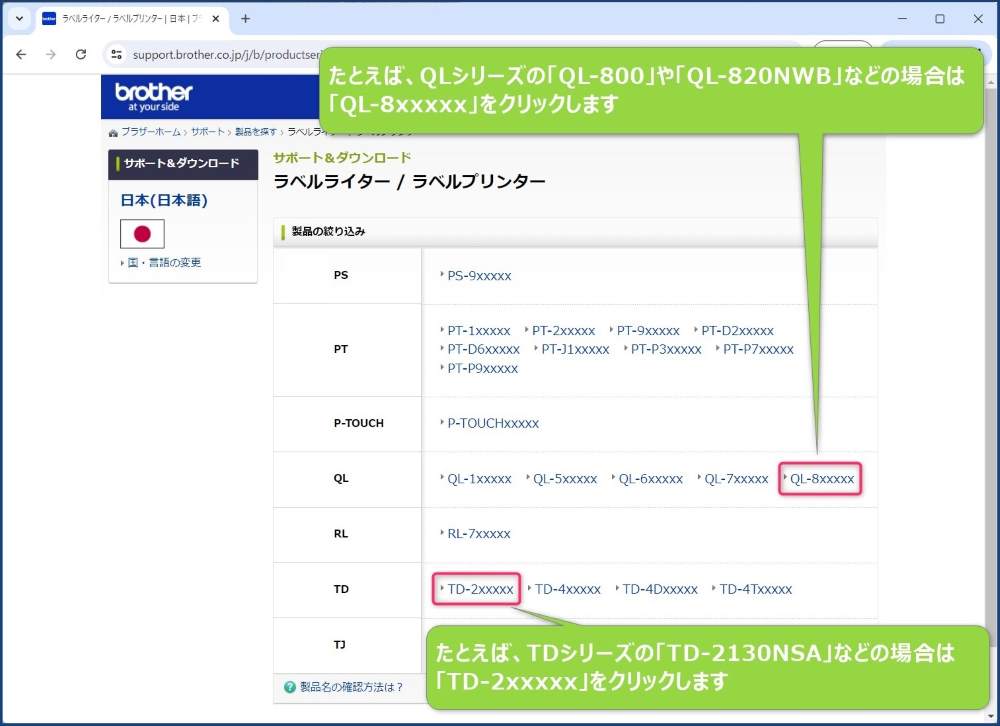
Task: Select the PT-2xxxxx series link
Action: point(563,331)
